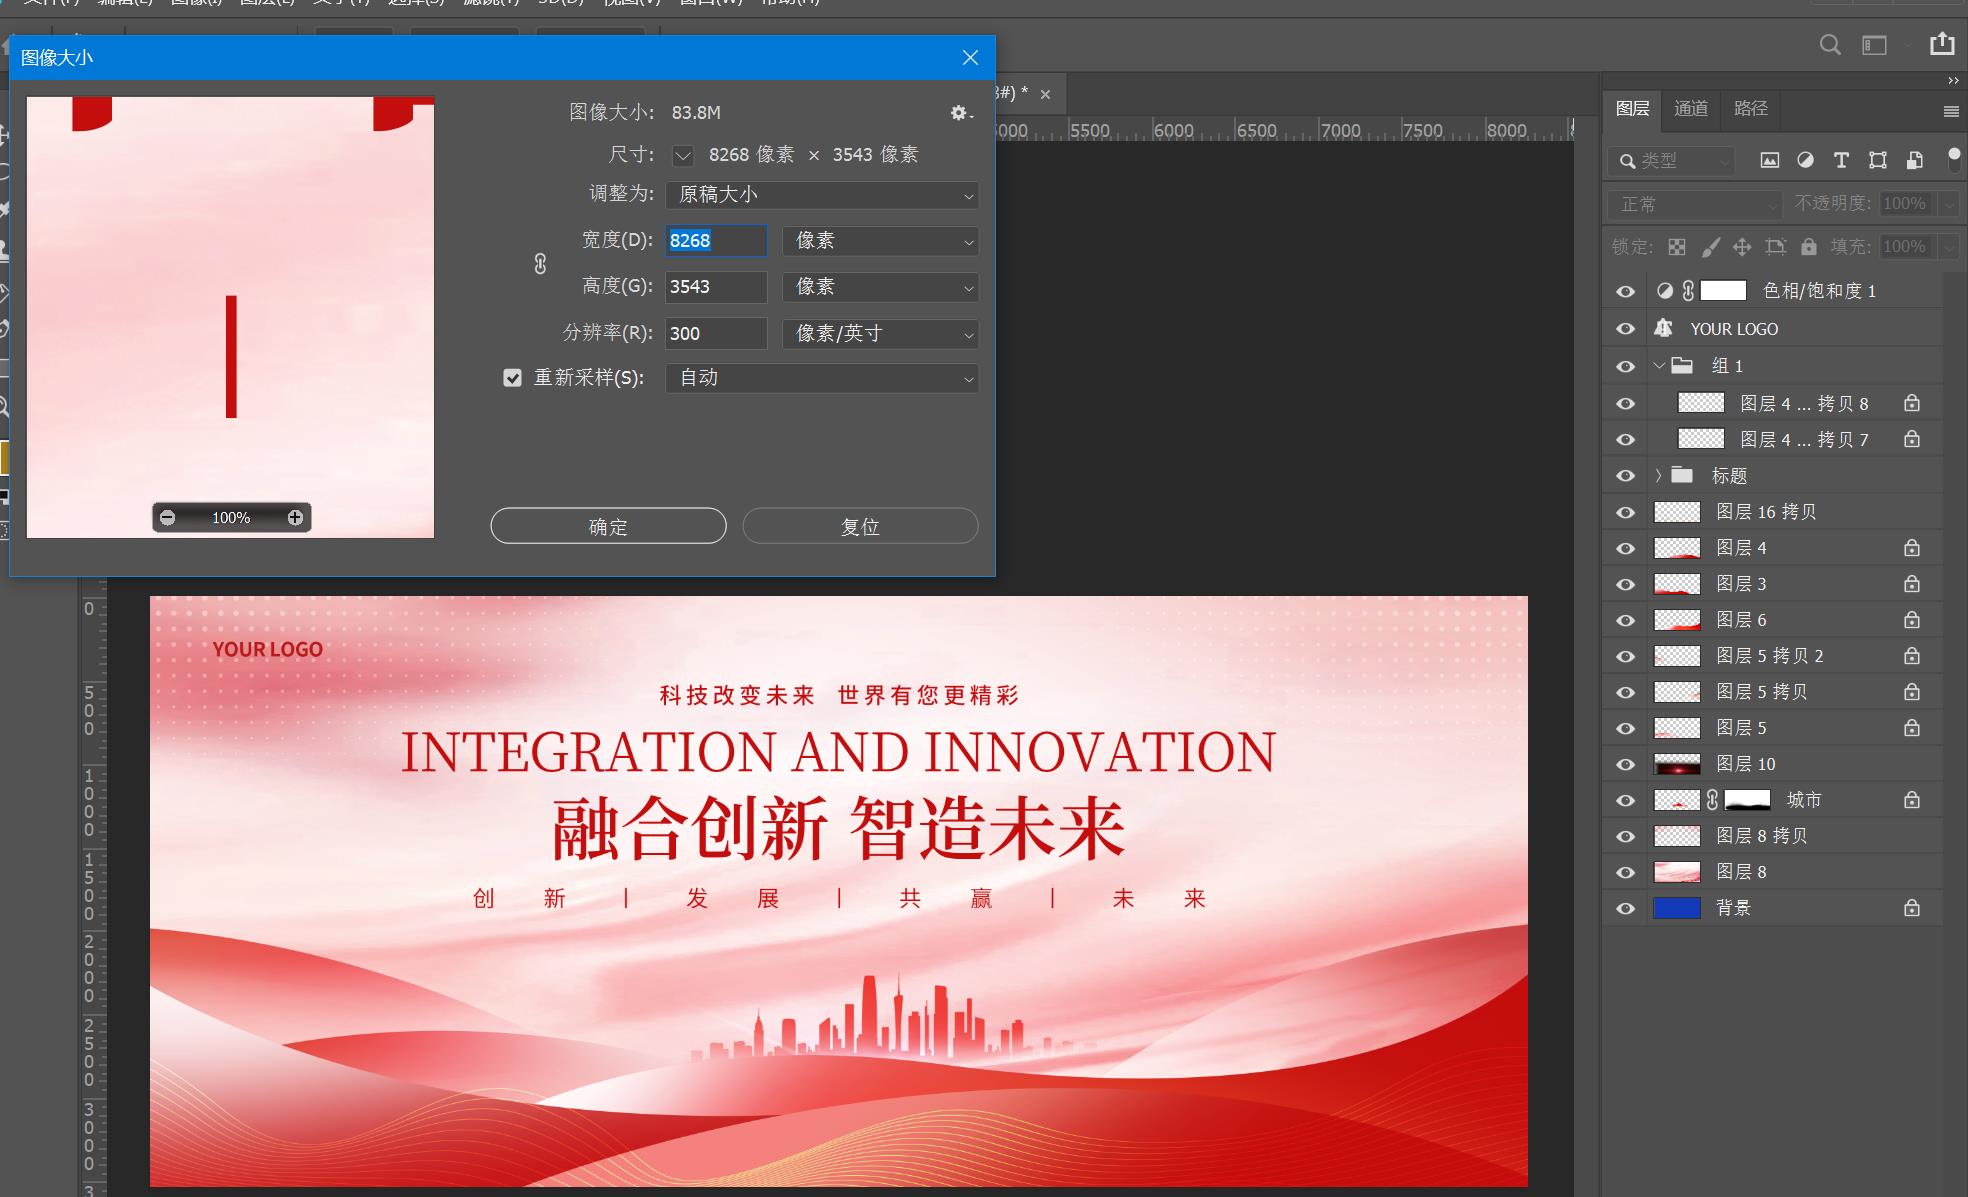1968x1197 pixels.
Task: Click the 高度 input field
Action: [x=716, y=287]
